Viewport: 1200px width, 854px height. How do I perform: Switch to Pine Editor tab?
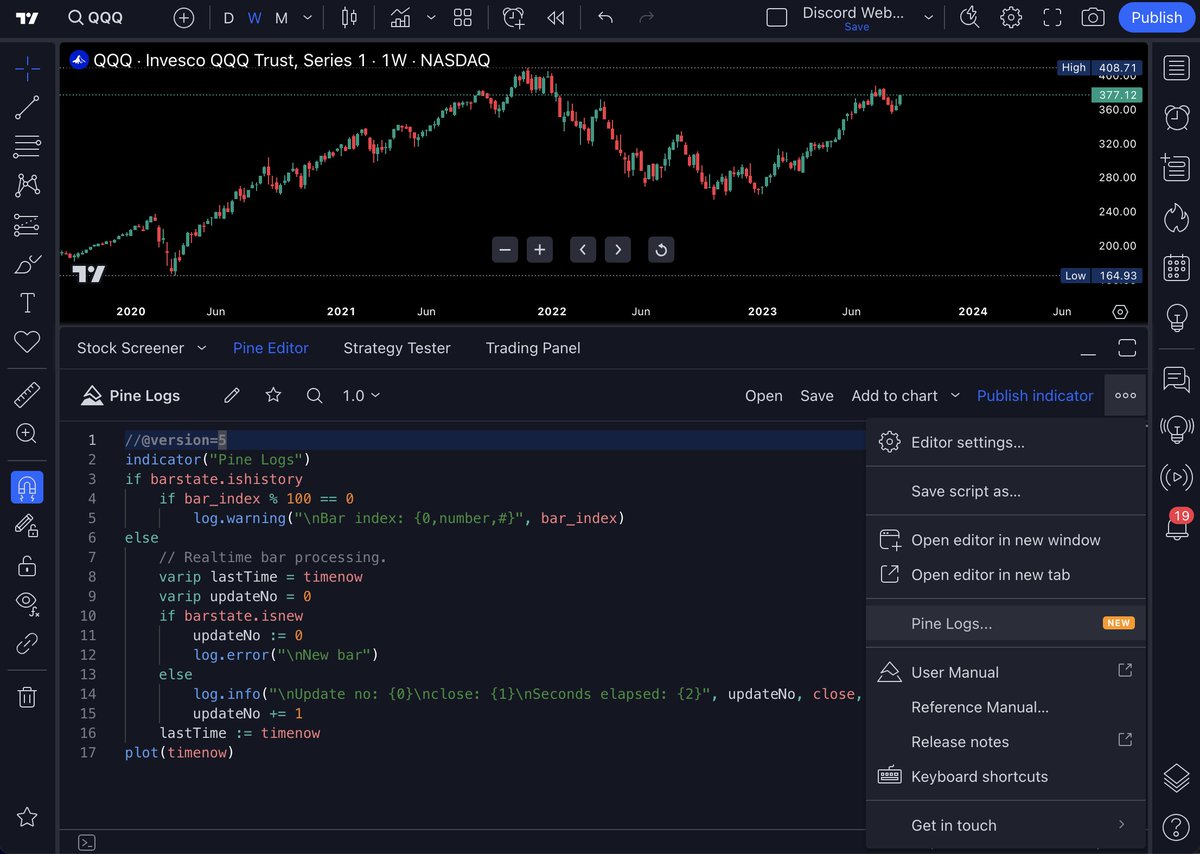coord(270,348)
